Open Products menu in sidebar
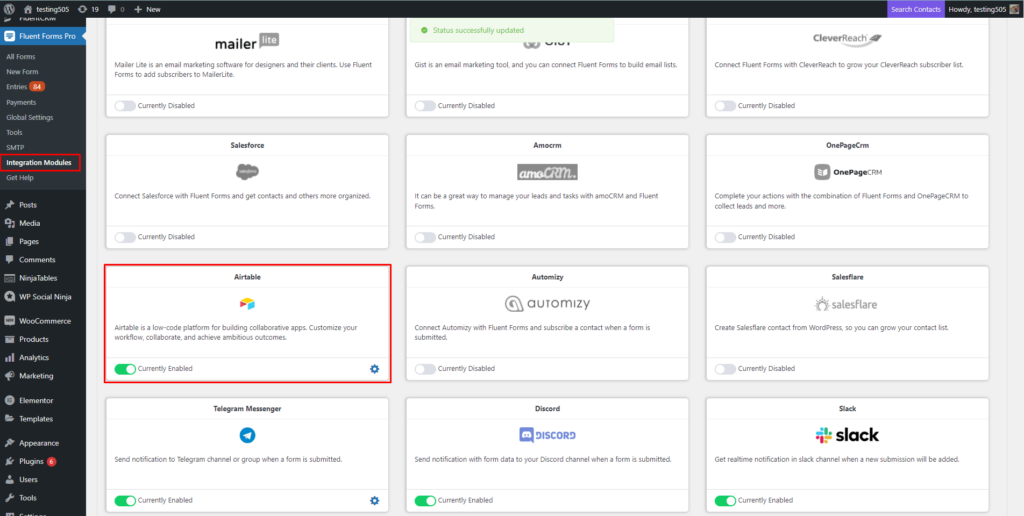This screenshot has height=516, width=1024. click(x=34, y=339)
